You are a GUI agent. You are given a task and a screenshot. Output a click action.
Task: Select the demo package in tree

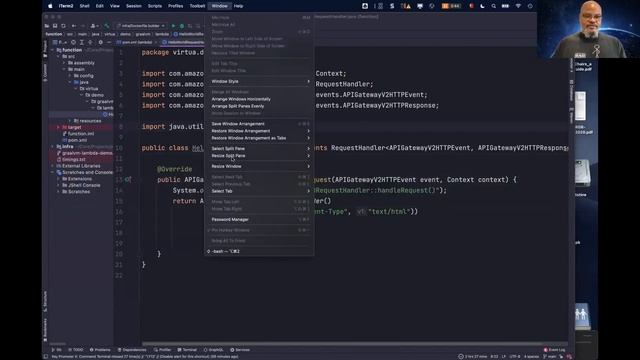pyautogui.click(x=95, y=95)
